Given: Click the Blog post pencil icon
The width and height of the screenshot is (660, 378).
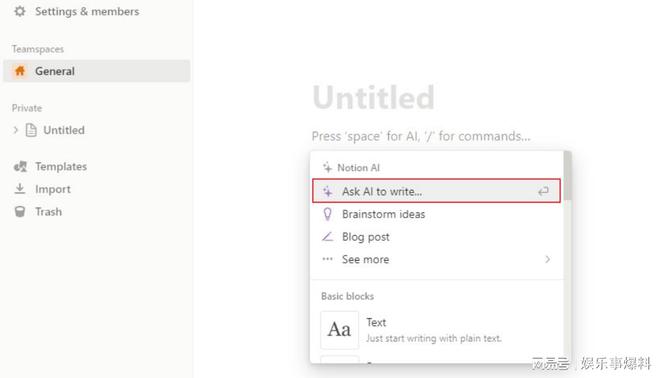Looking at the screenshot, I should [x=327, y=237].
